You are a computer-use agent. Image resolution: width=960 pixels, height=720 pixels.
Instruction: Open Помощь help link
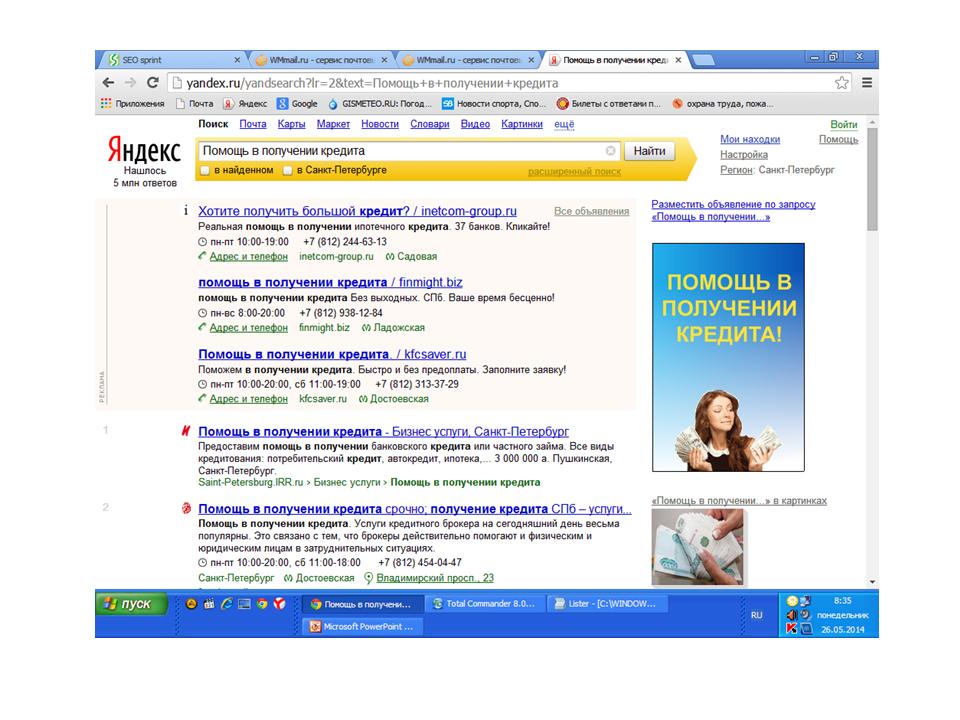tap(838, 139)
